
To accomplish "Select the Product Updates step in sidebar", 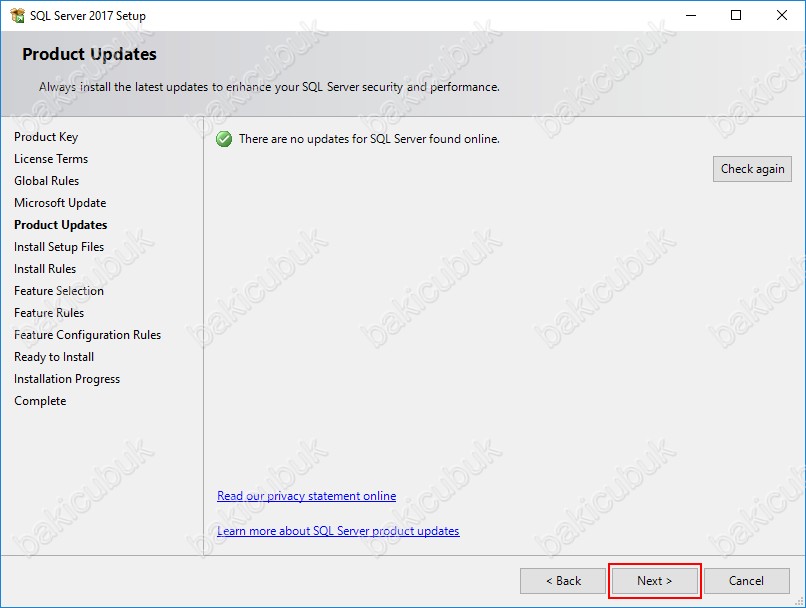I will coord(60,225).
